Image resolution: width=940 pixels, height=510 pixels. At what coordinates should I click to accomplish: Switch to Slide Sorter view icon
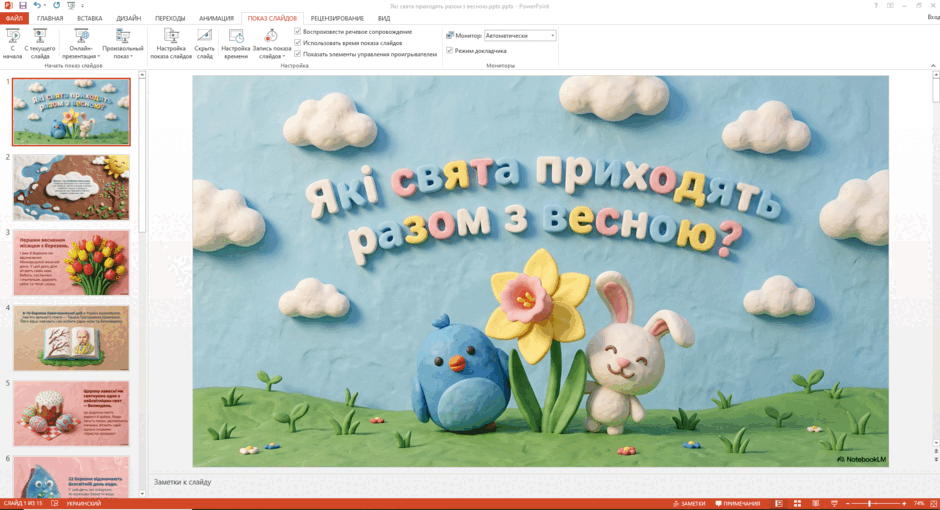797,504
